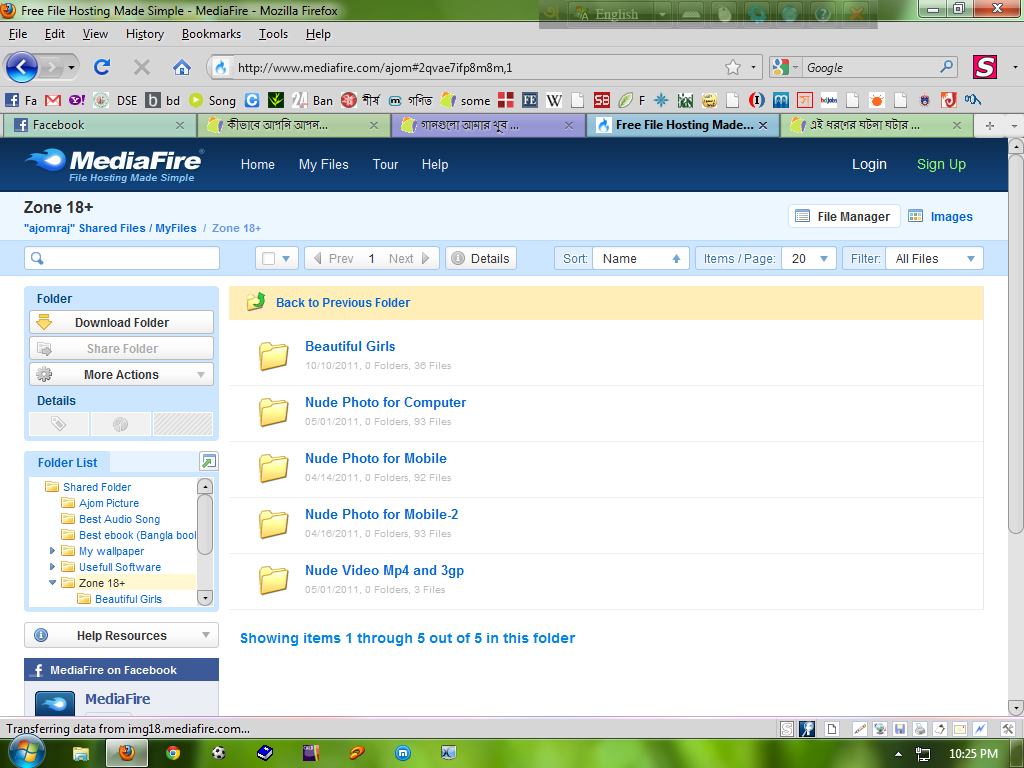1024x768 pixels.
Task: Launch Chrome from the taskbar
Action: [173, 753]
